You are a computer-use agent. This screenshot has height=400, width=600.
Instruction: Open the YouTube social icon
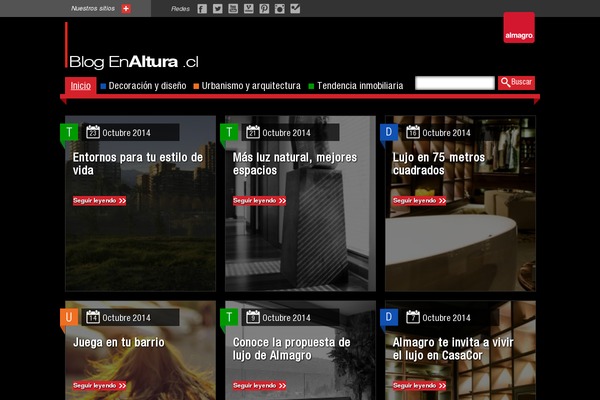(233, 9)
